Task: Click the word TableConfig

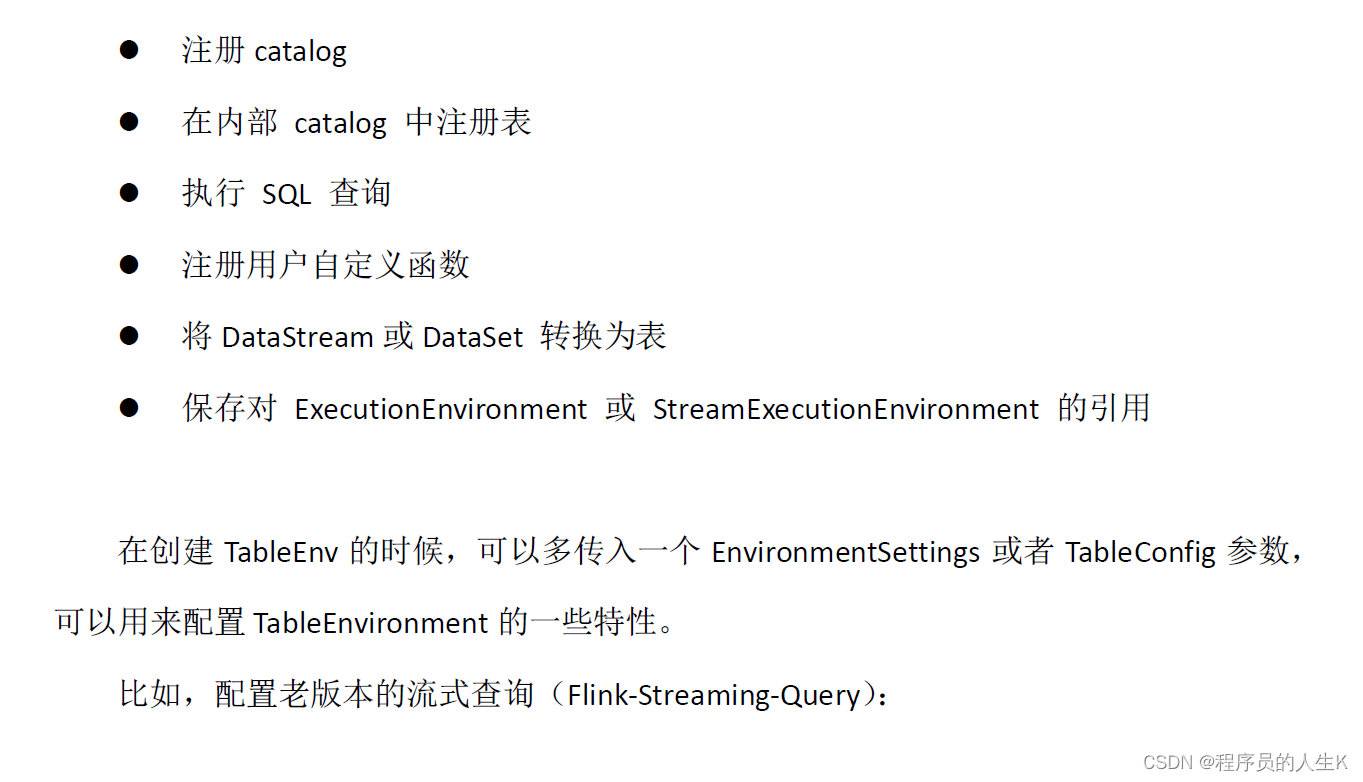Action: (1140, 553)
